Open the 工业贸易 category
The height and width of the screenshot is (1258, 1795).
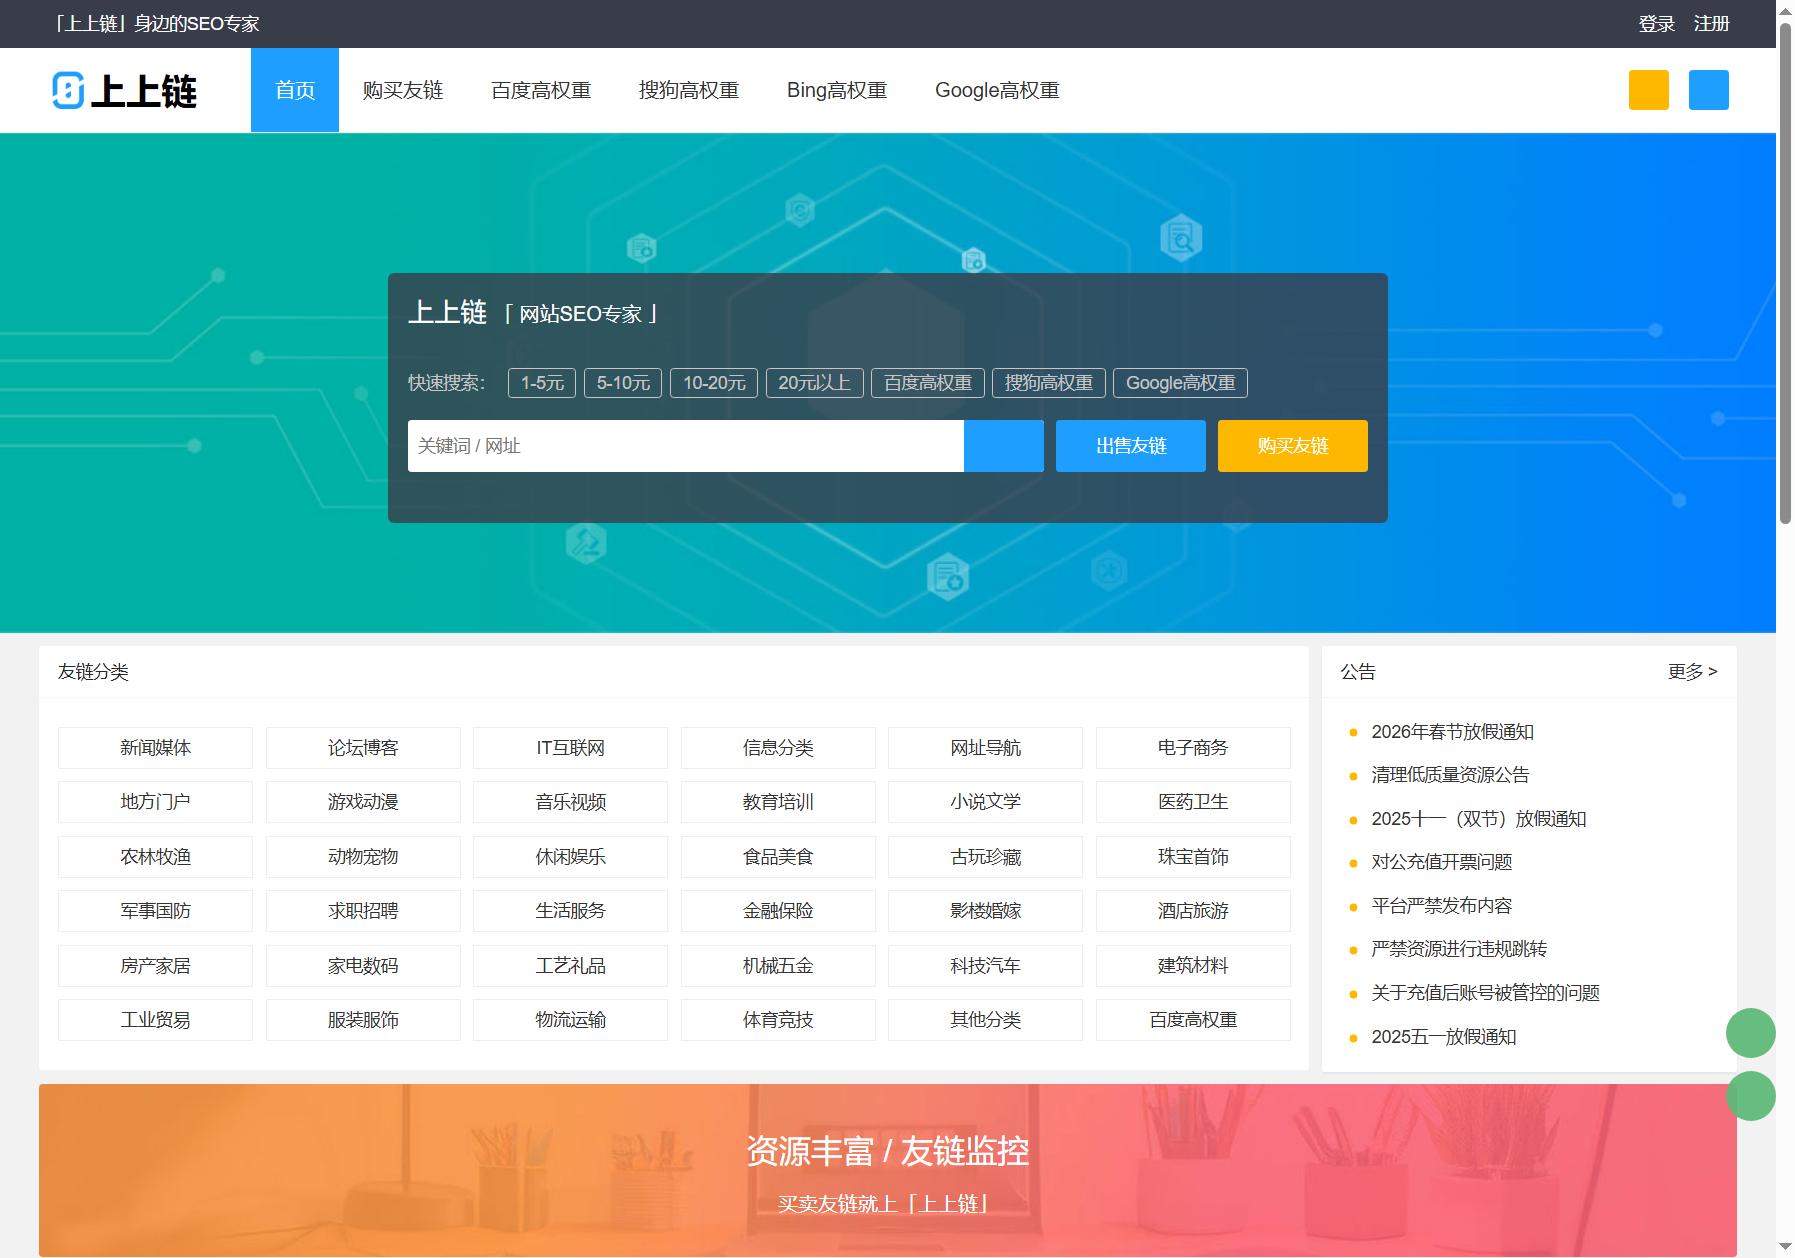click(x=155, y=1020)
